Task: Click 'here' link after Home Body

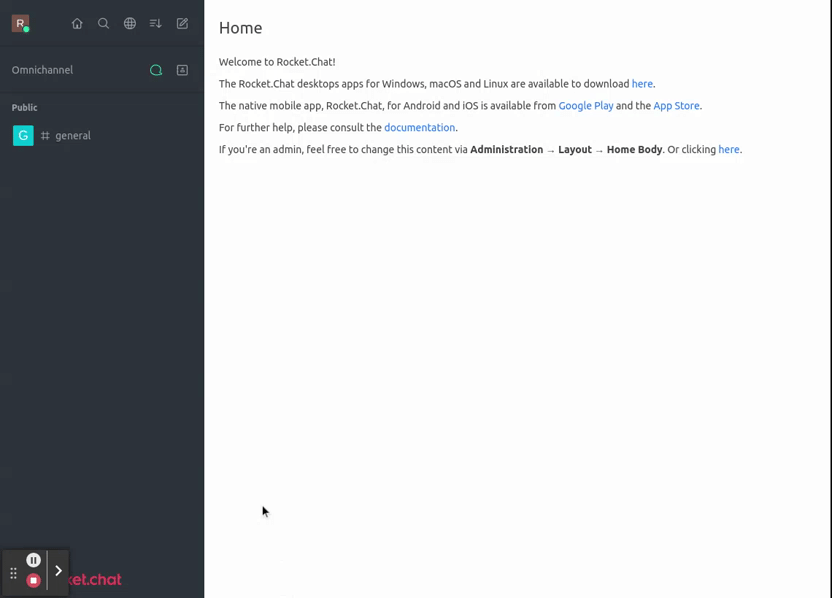Action: coord(729,150)
